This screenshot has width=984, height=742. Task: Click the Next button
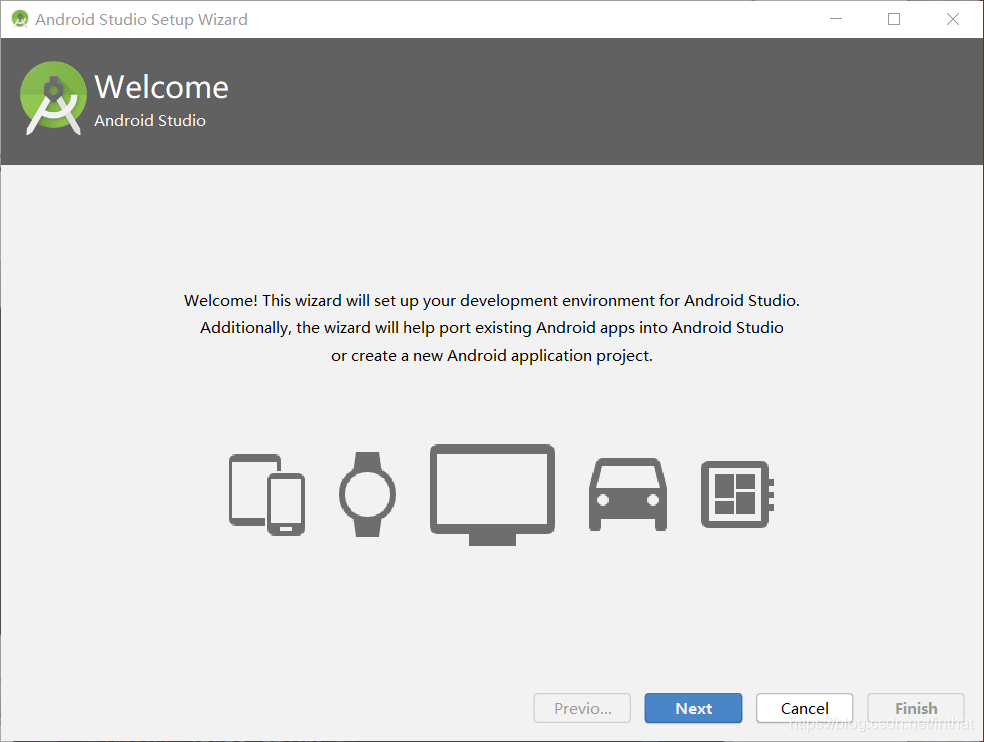coord(693,708)
